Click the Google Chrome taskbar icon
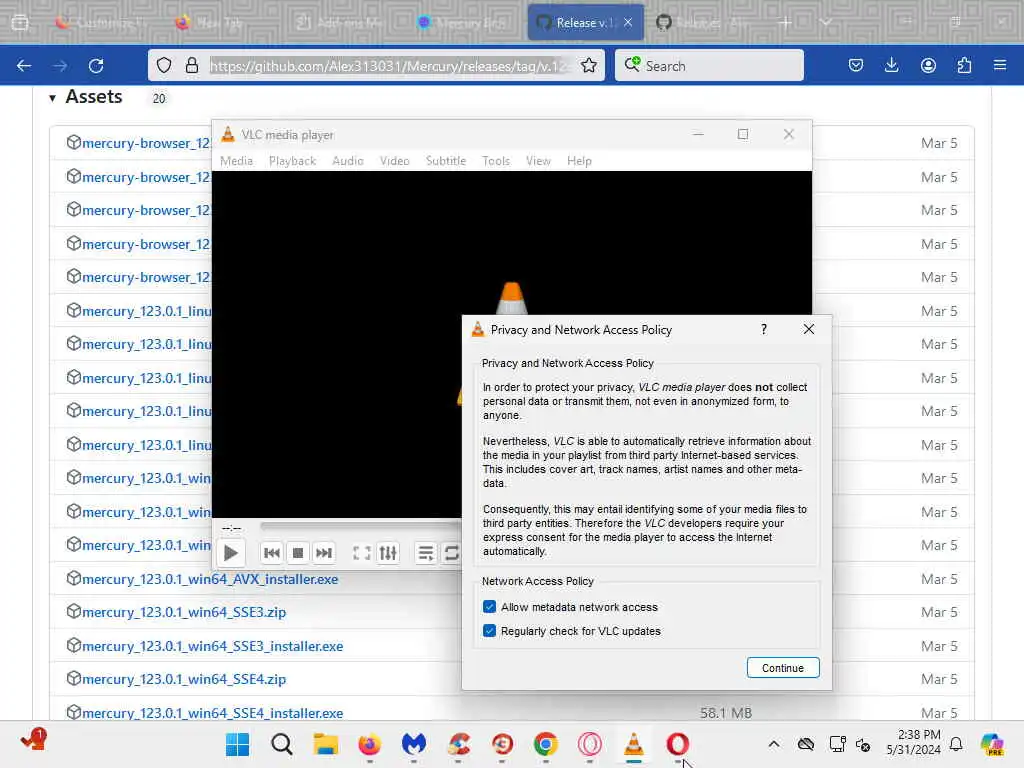 [x=545, y=744]
